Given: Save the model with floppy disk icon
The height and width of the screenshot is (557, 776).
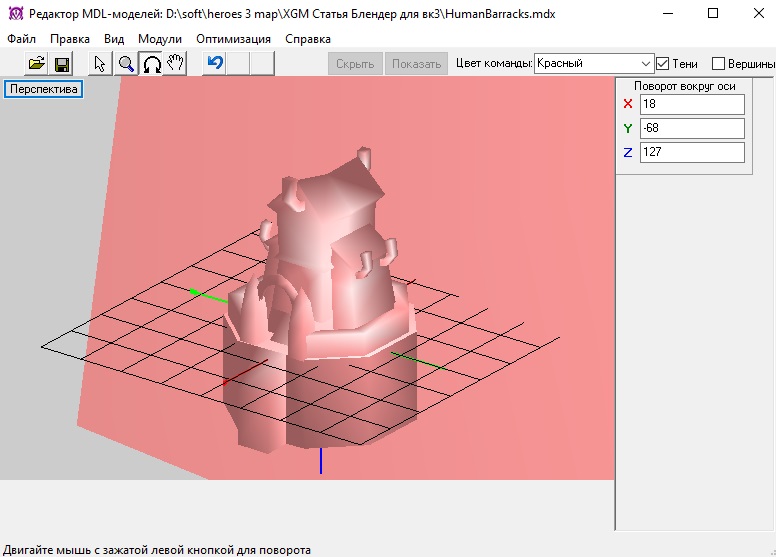Looking at the screenshot, I should point(62,63).
